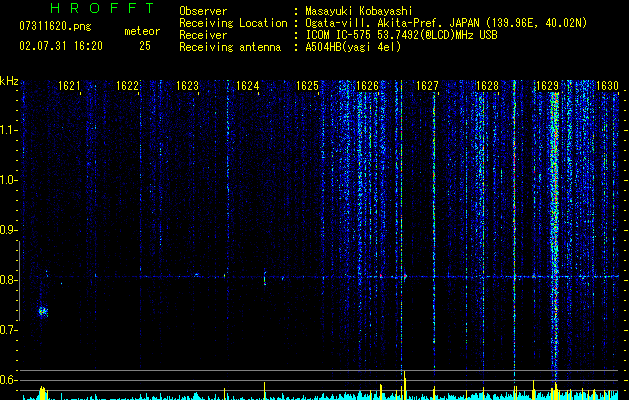
Task: Click the kHz axis unit label
Action: 9,81
